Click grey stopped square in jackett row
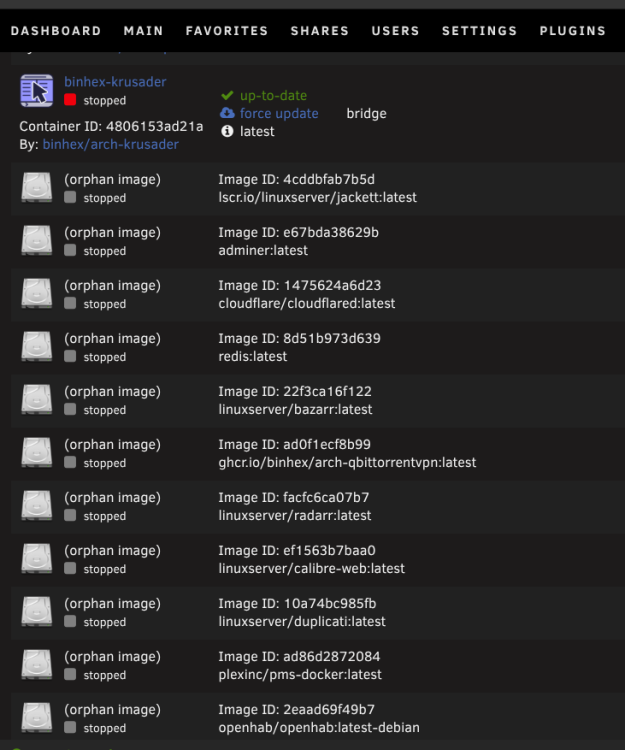Screen dimensions: 625x750 click(x=70, y=197)
